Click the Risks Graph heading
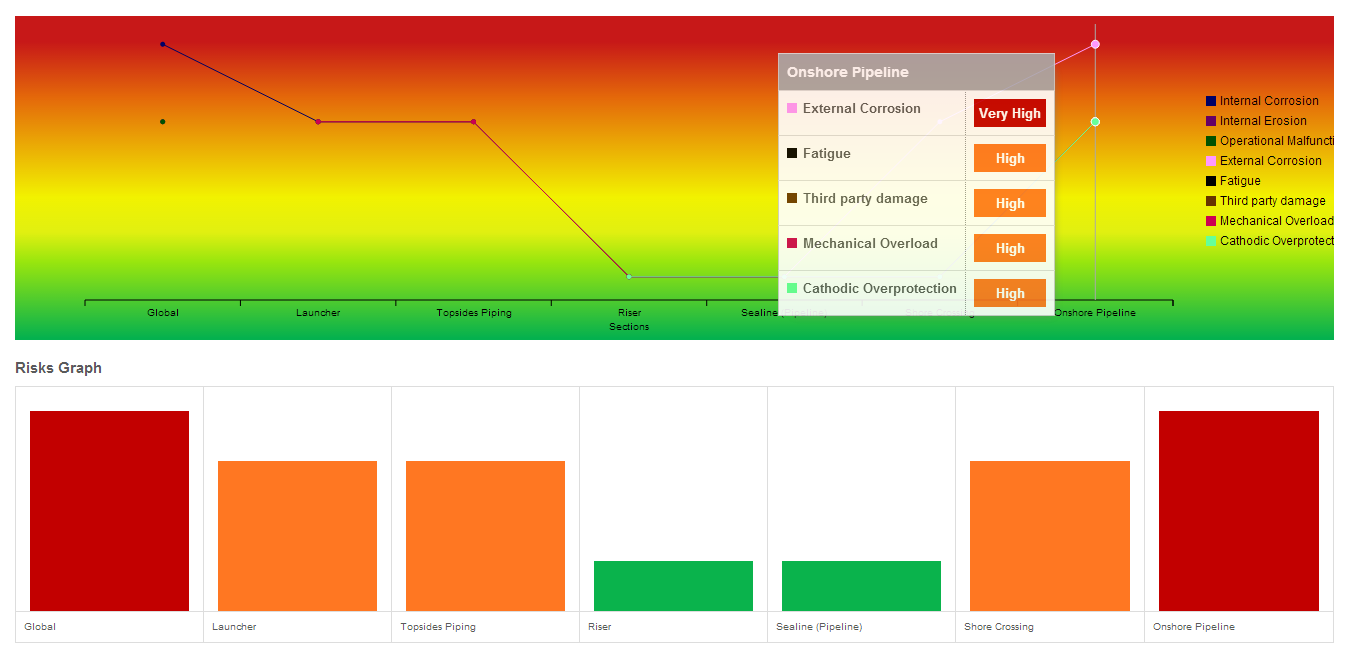 click(x=58, y=368)
